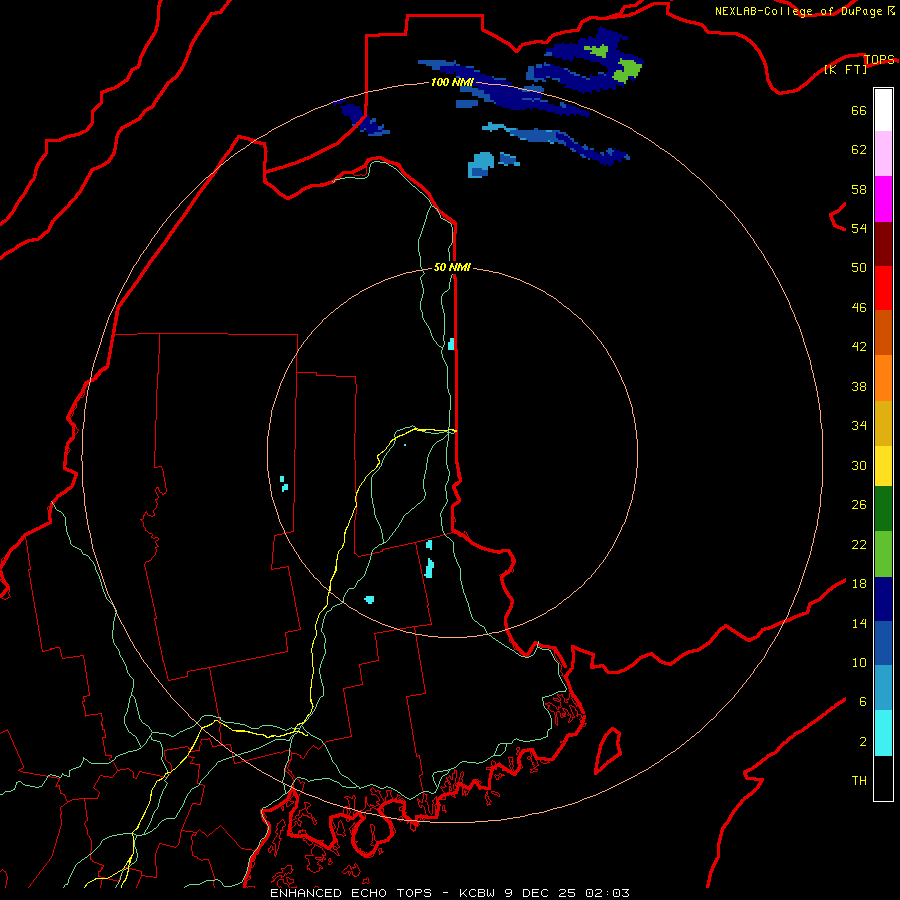Click the legend value '42'
This screenshot has height=900, width=900.
pyautogui.click(x=859, y=347)
